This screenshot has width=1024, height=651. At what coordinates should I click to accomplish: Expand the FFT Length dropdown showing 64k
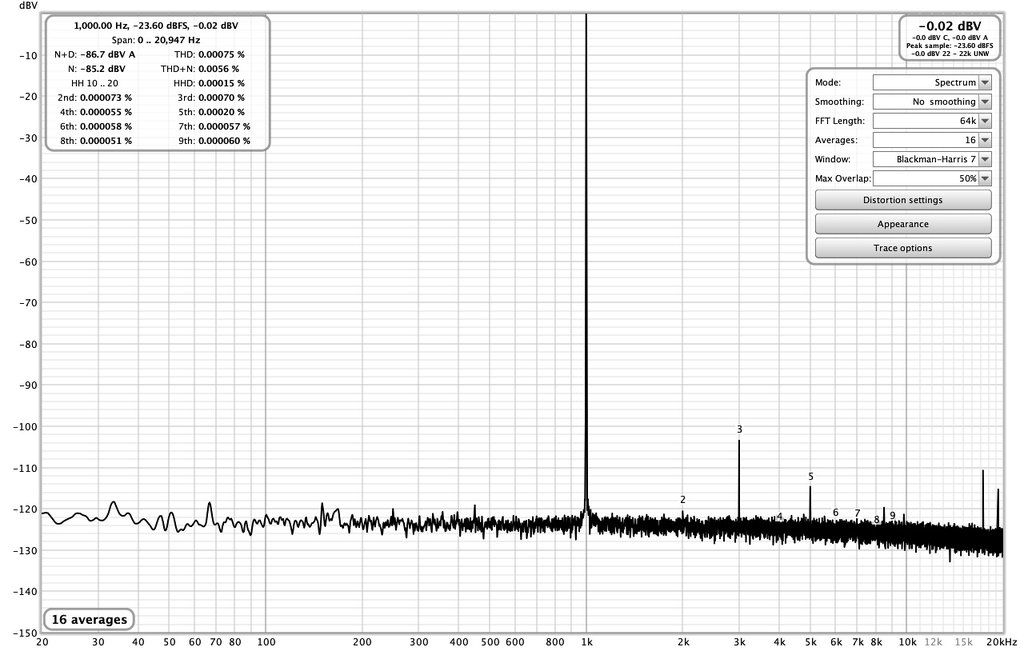(x=932, y=121)
